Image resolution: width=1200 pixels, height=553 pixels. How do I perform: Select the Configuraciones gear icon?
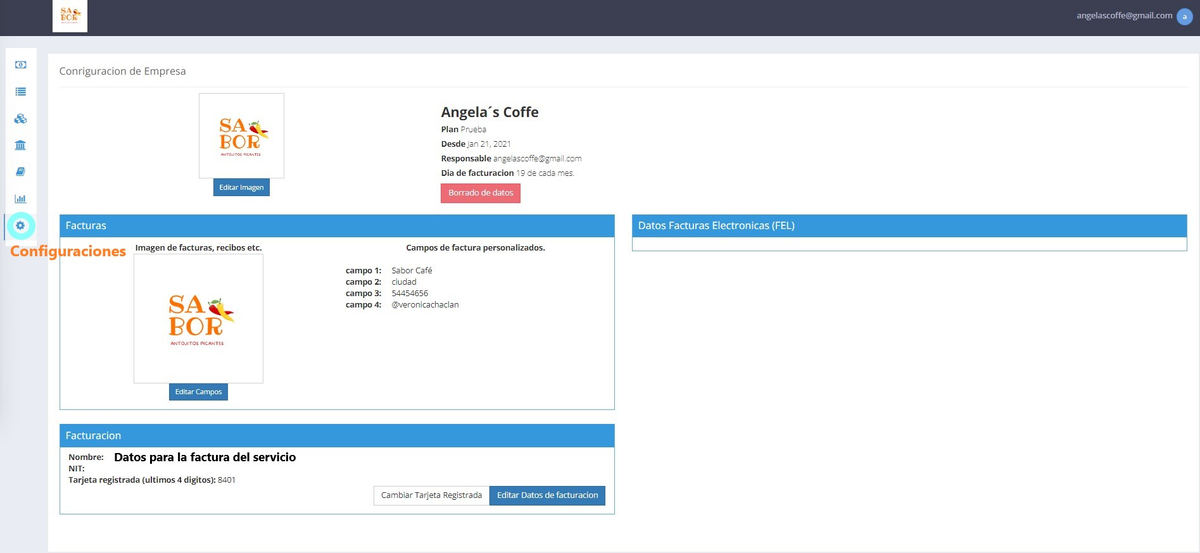(20, 225)
